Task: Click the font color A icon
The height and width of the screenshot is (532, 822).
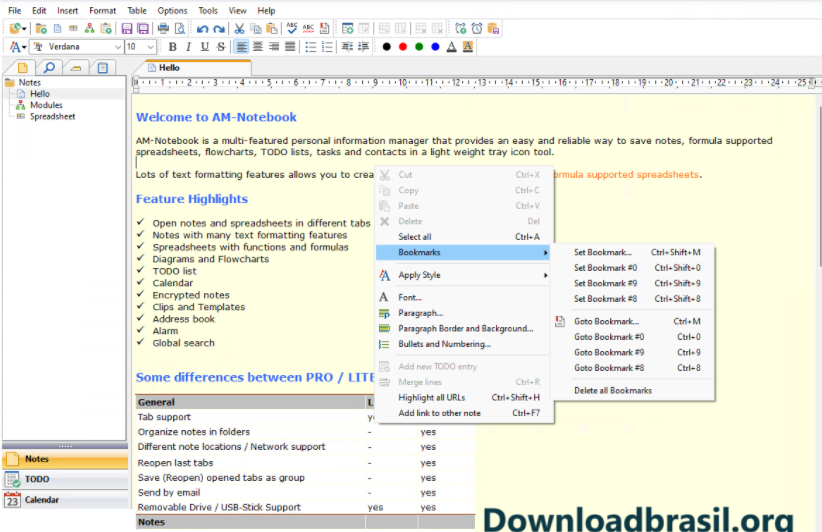Action: 451,47
